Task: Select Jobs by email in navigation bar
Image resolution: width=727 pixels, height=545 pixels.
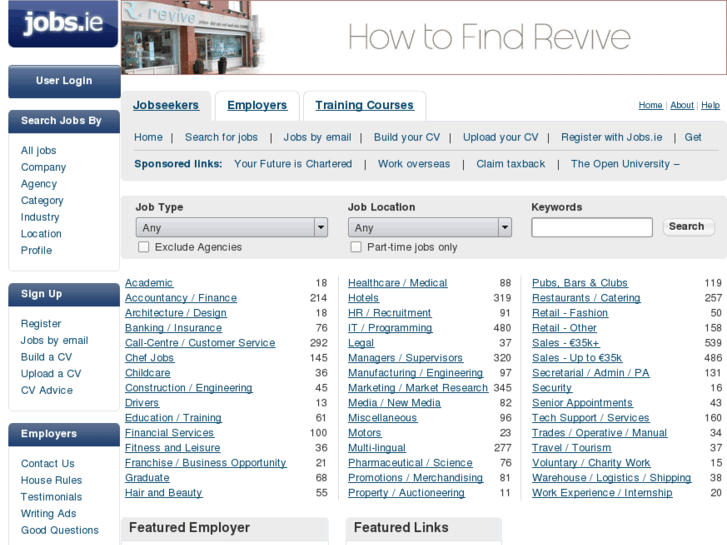Action: point(318,137)
